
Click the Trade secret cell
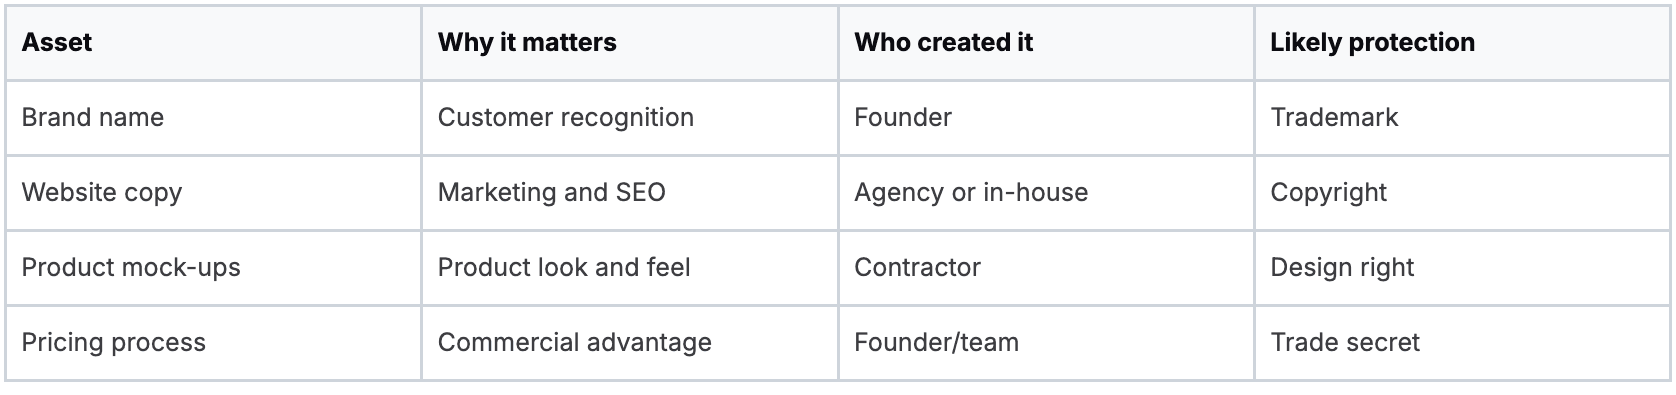pos(1462,343)
